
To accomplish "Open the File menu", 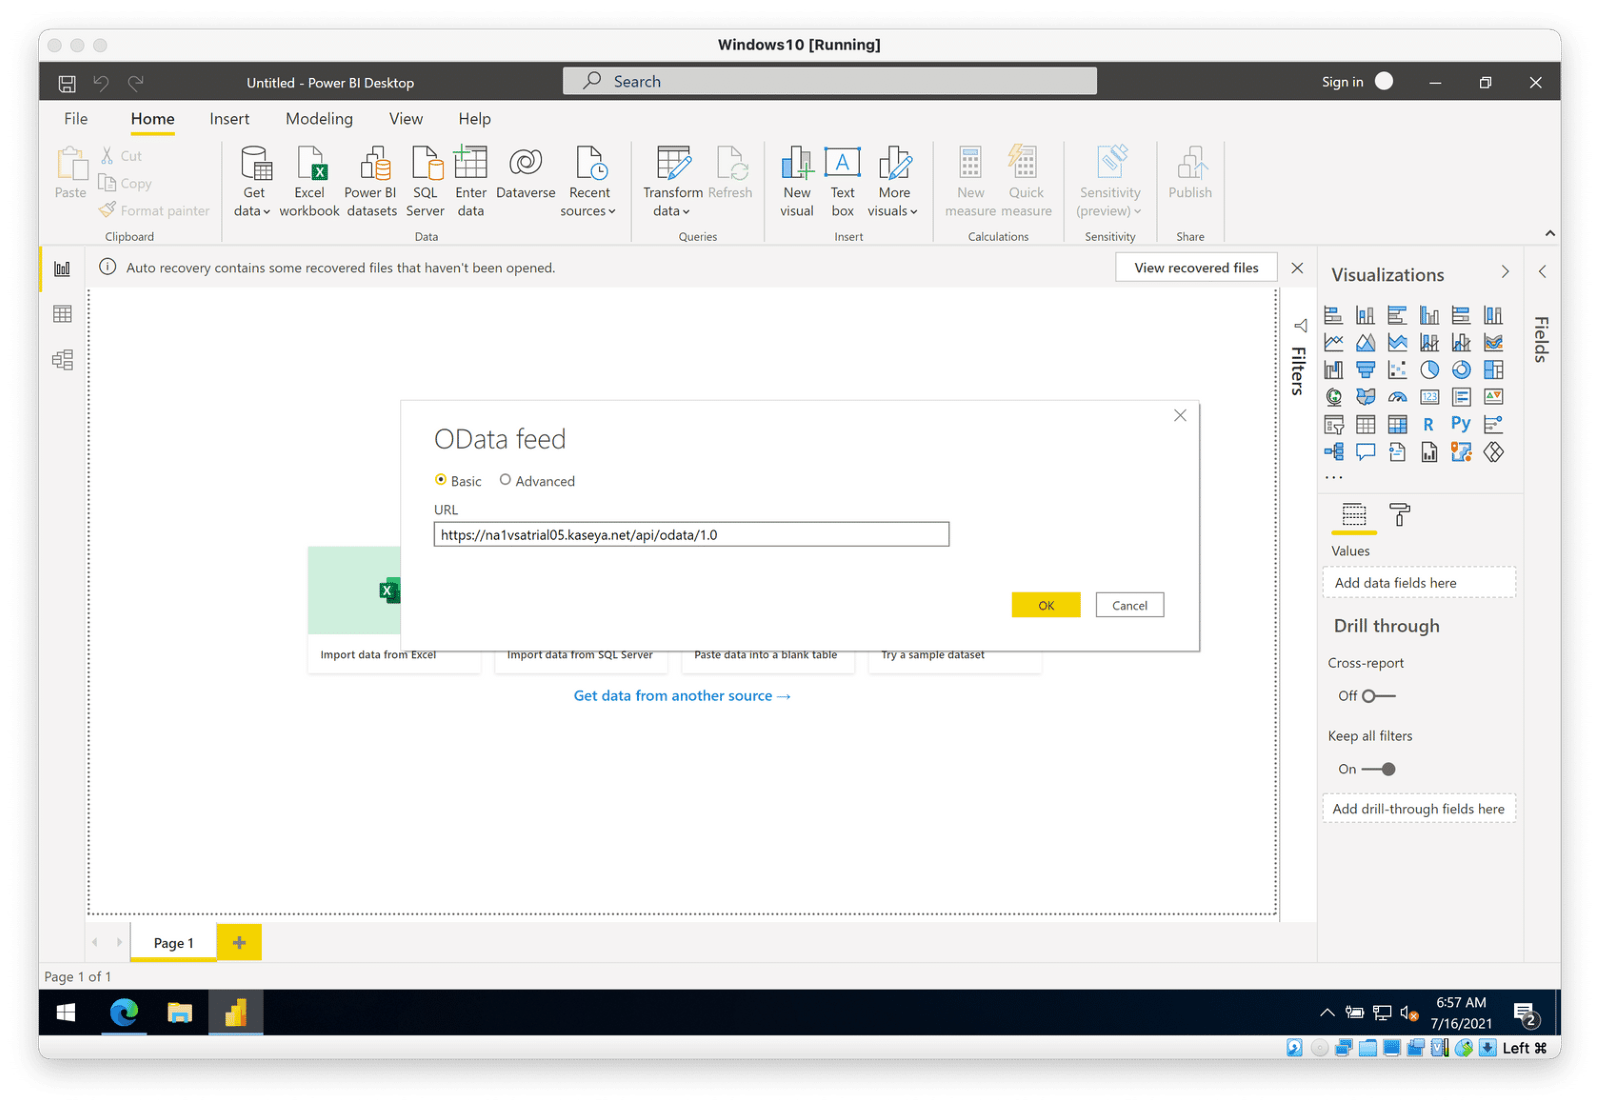I will (x=76, y=119).
